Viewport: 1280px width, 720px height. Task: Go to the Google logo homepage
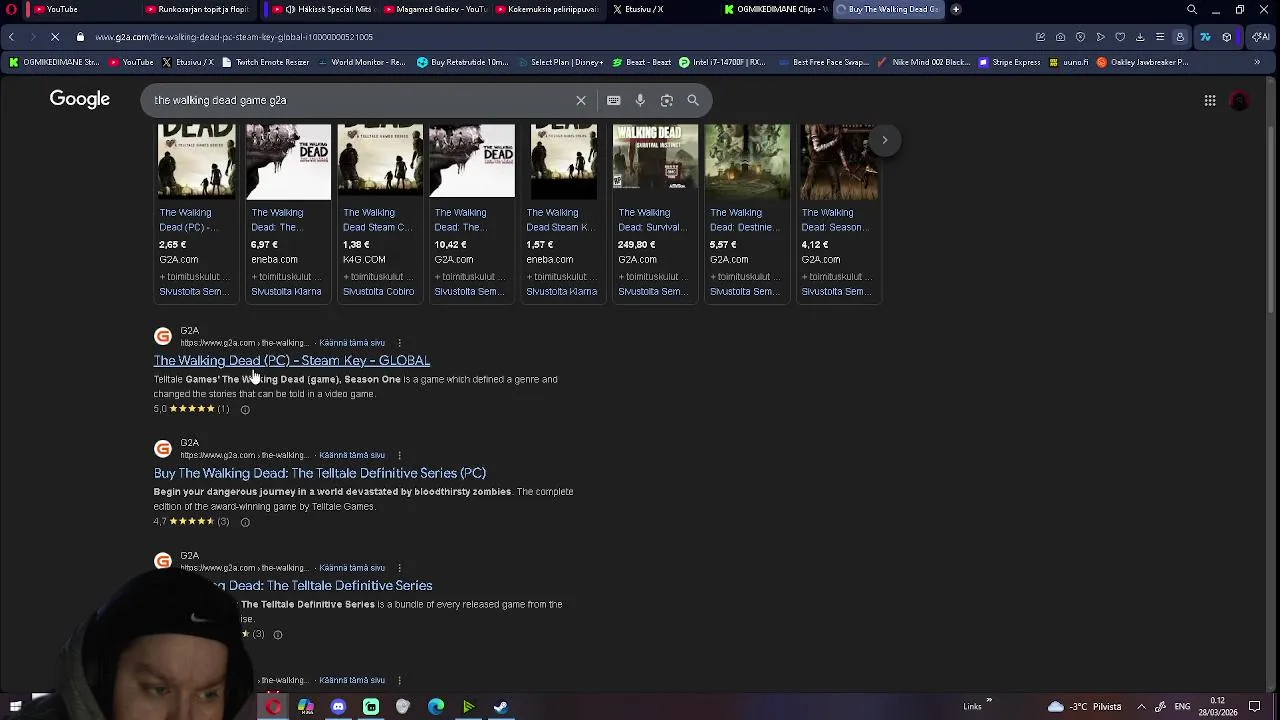pos(80,99)
